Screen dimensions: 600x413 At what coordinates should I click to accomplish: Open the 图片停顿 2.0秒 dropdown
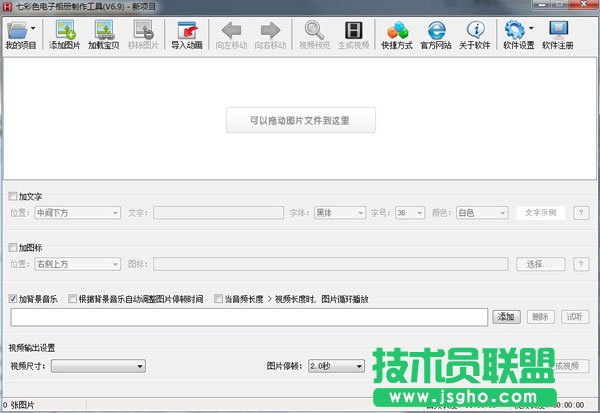click(x=335, y=366)
